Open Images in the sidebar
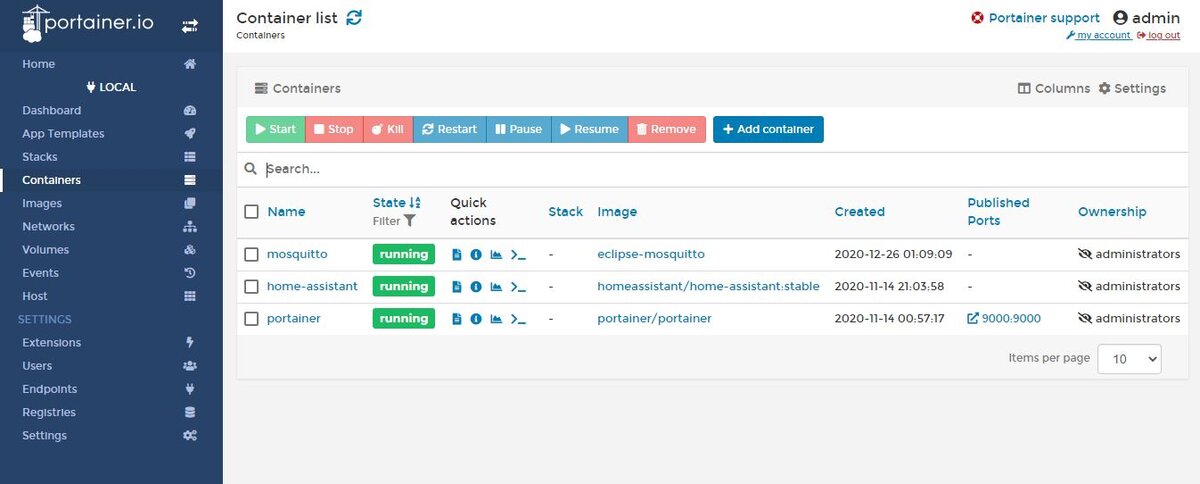This screenshot has height=484, width=1200. click(42, 204)
